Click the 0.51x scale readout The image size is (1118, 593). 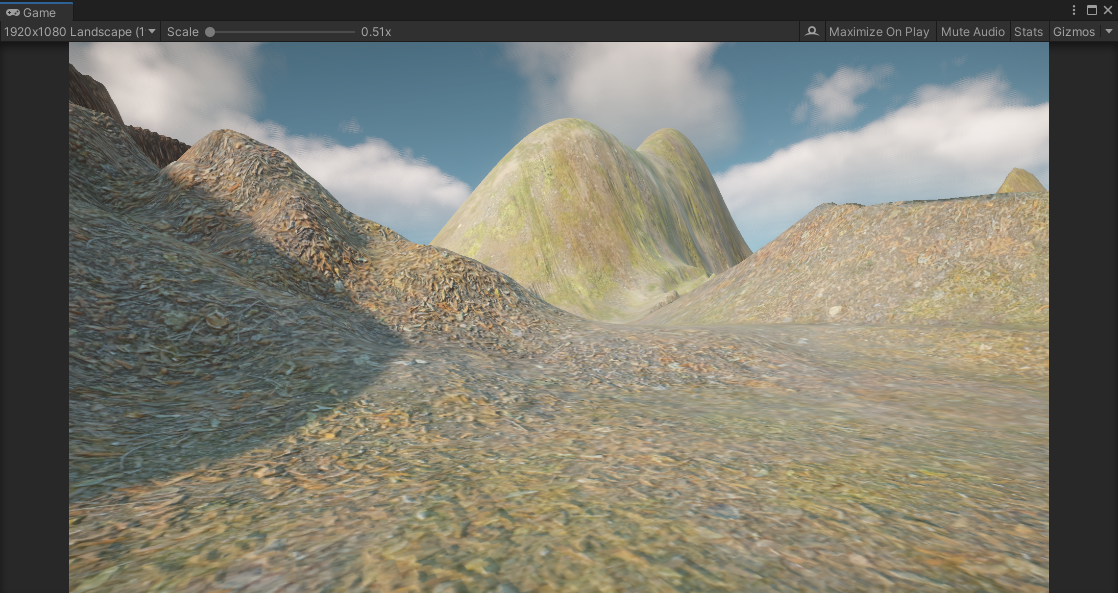375,31
